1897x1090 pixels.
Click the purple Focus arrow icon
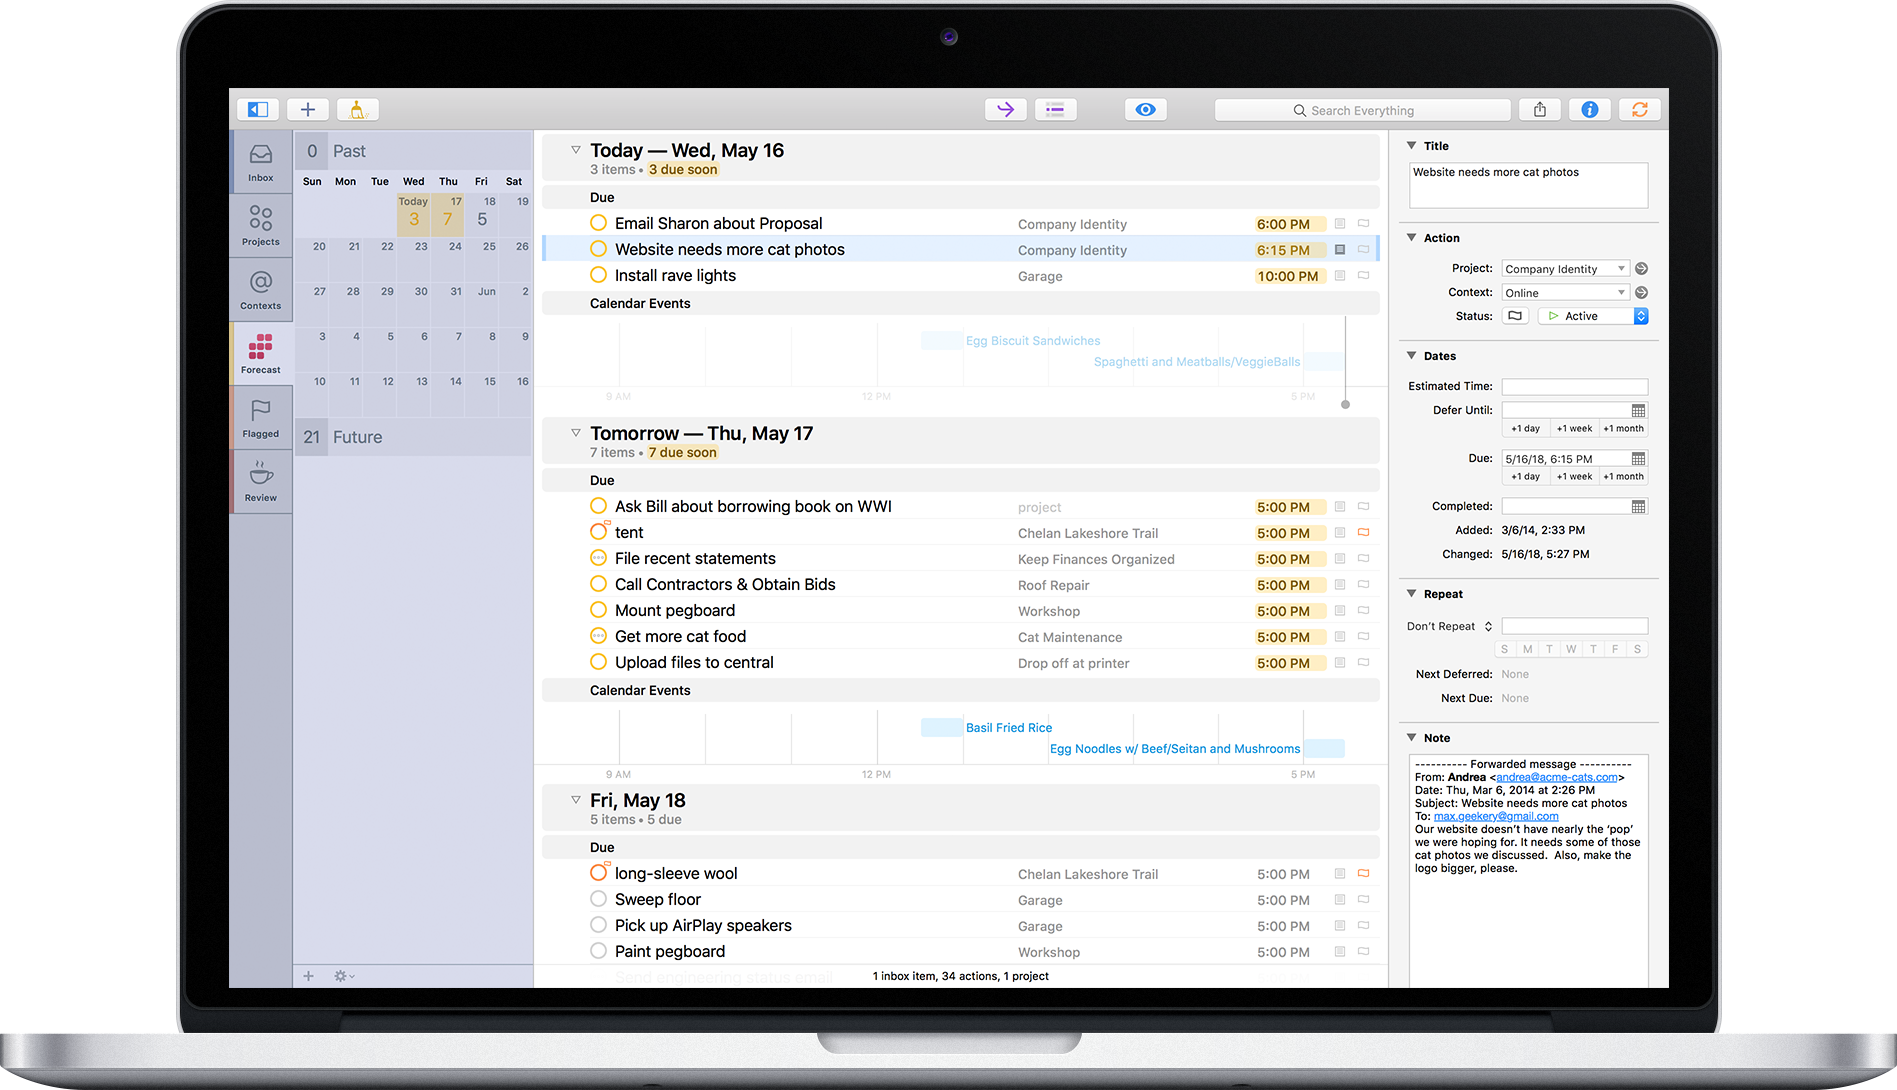pyautogui.click(x=1006, y=110)
